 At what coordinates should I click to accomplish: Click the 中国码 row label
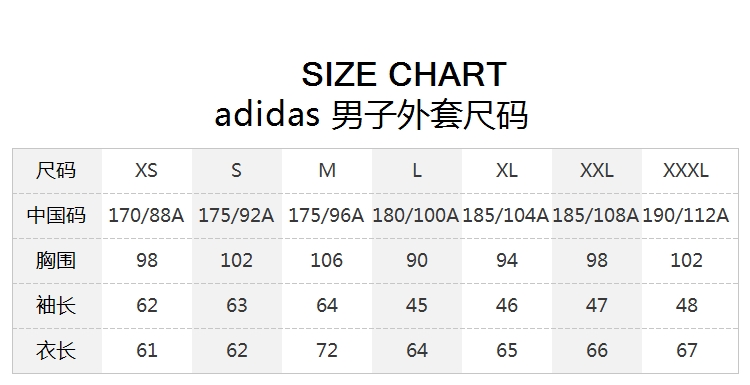[x=56, y=215]
